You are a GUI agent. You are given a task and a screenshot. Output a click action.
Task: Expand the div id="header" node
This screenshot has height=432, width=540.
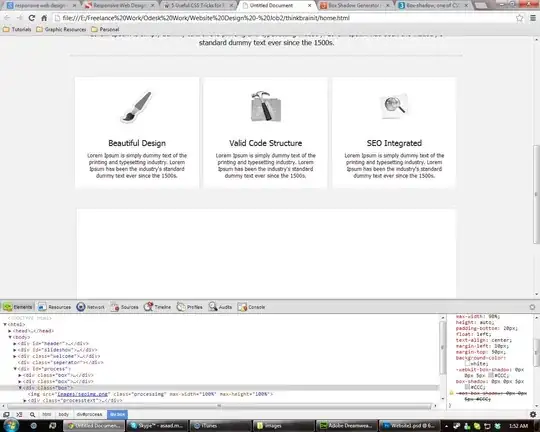click(x=15, y=343)
